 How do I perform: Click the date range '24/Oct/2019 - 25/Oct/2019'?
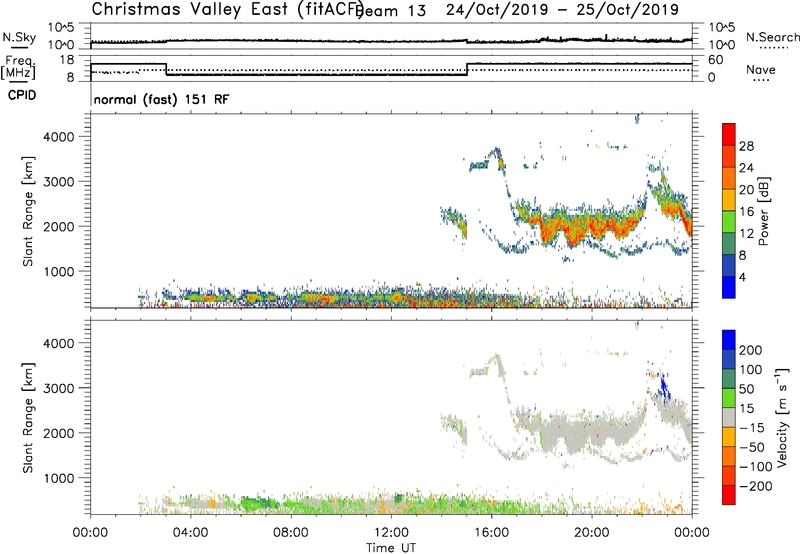pos(562,10)
